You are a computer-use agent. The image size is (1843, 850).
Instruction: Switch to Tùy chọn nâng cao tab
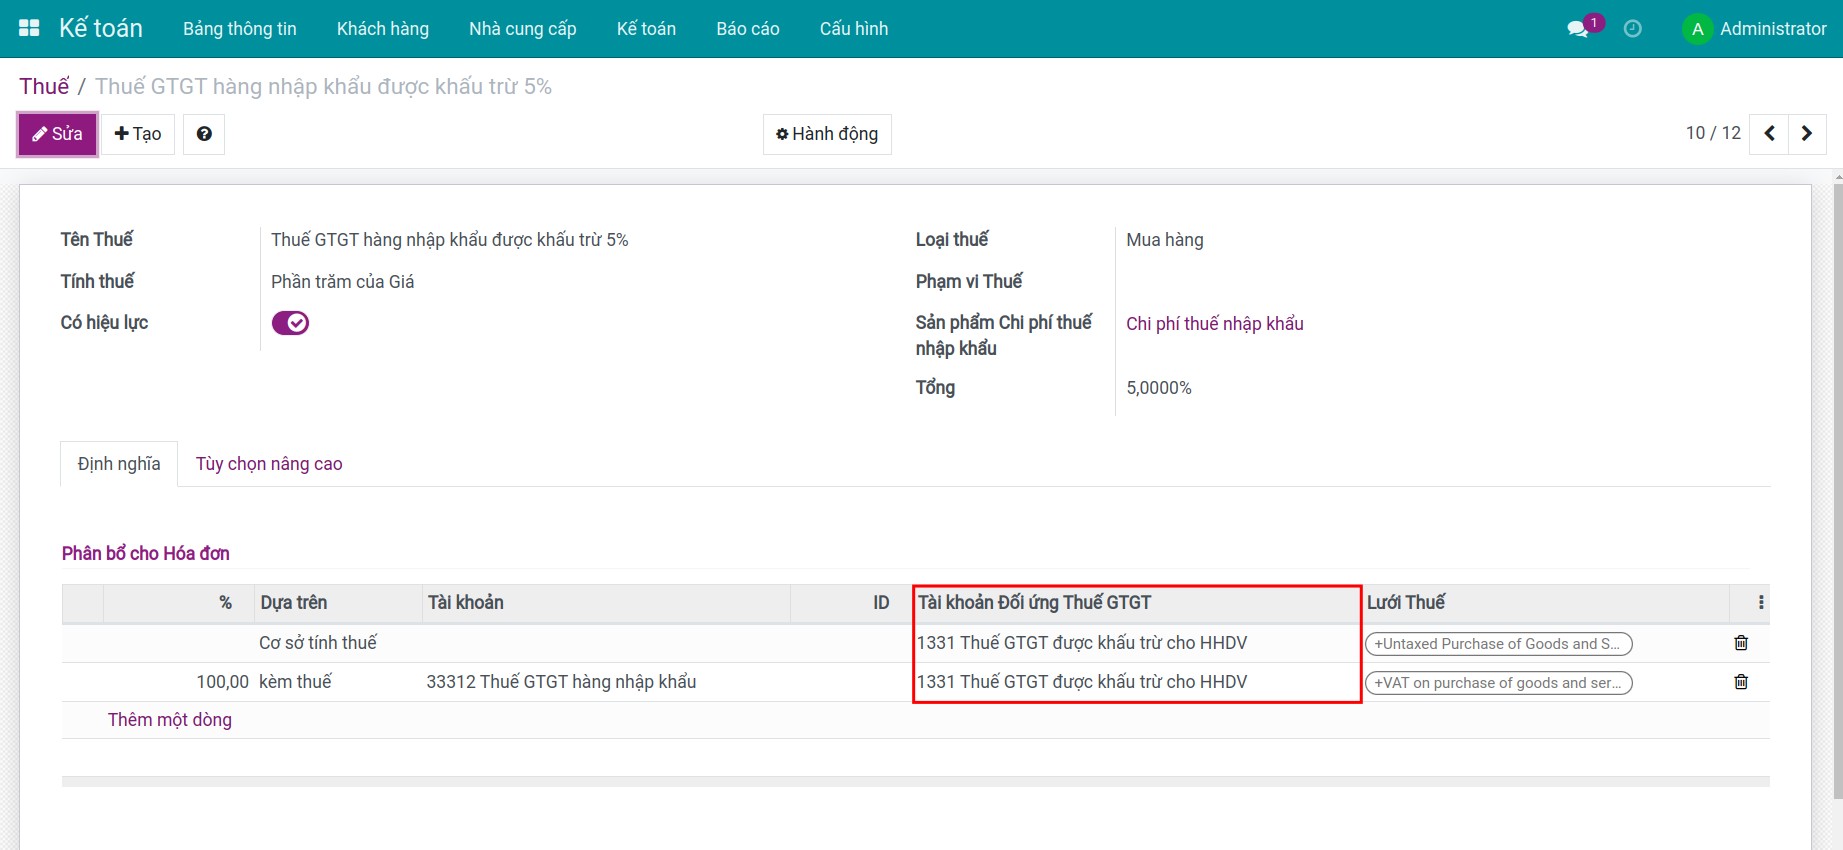tap(269, 464)
